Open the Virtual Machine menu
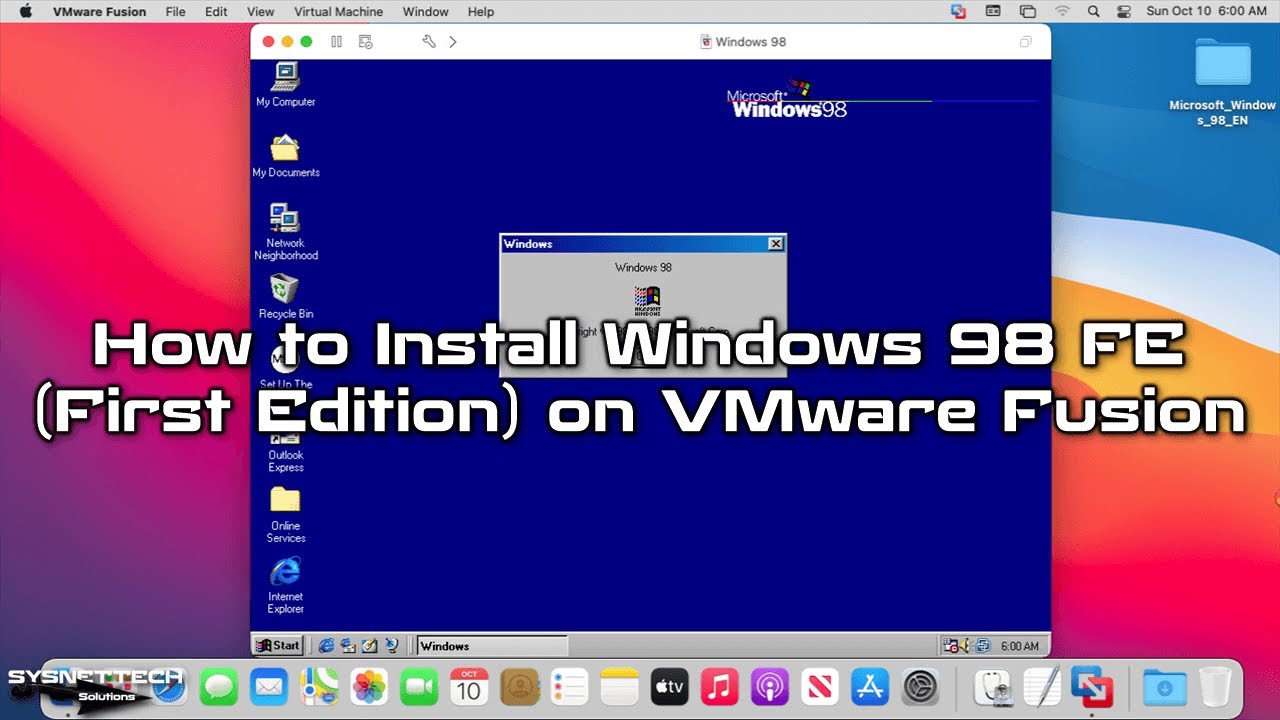1280x720 pixels. [338, 11]
